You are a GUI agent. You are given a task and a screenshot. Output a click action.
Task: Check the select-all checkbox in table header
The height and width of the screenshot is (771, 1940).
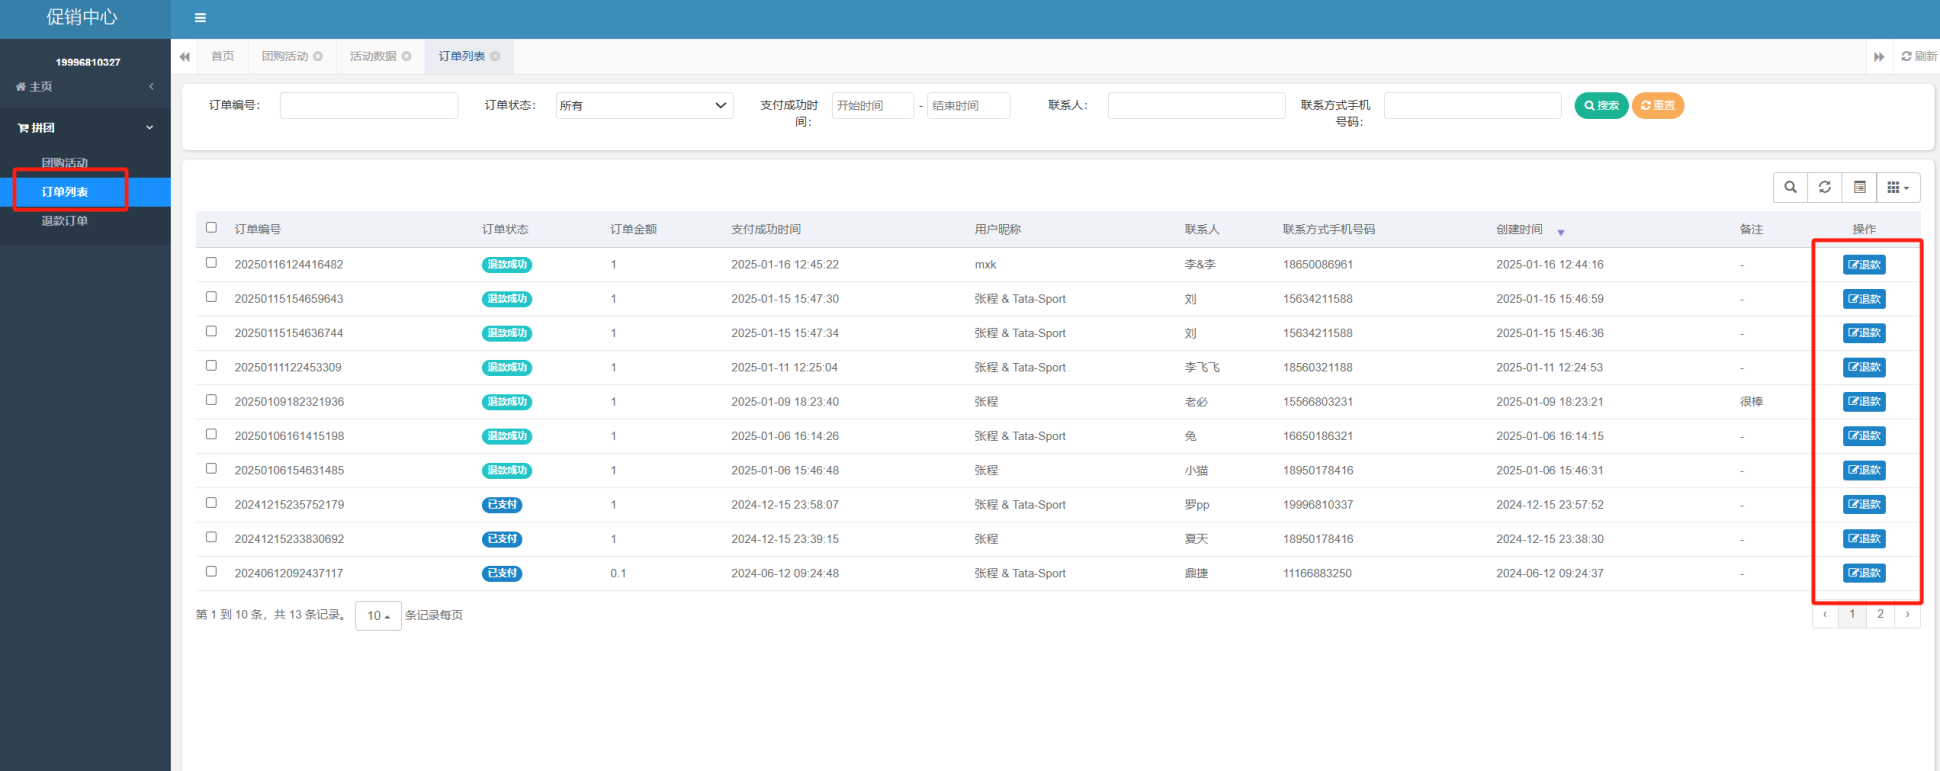211,228
